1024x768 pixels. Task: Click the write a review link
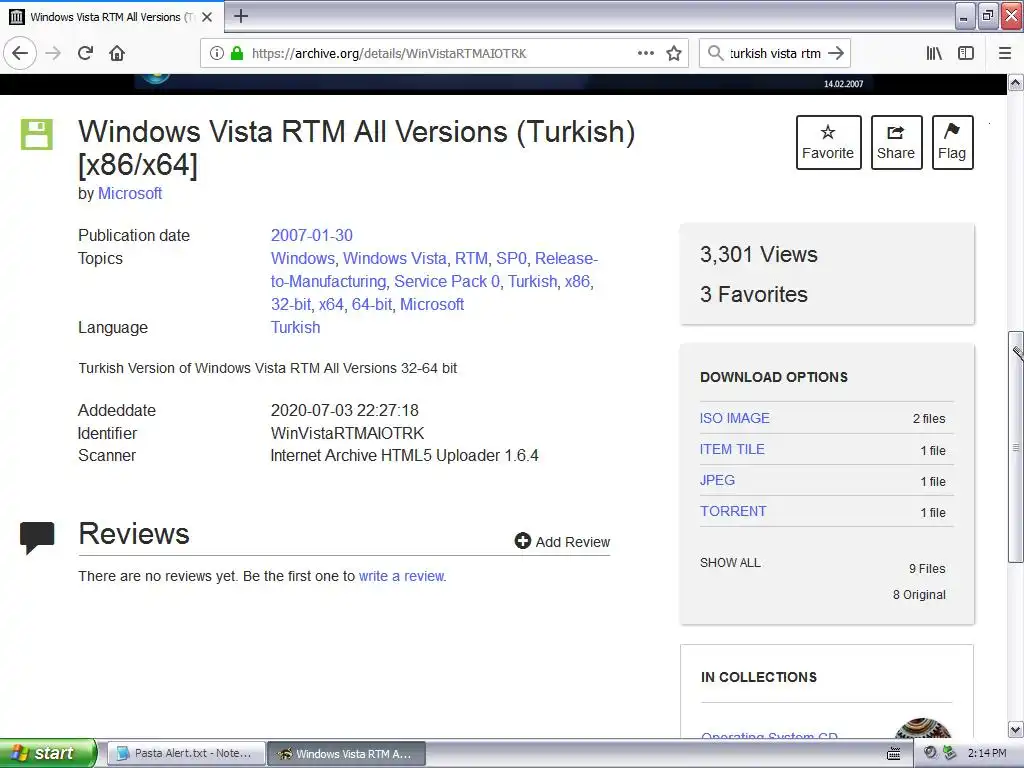point(402,576)
